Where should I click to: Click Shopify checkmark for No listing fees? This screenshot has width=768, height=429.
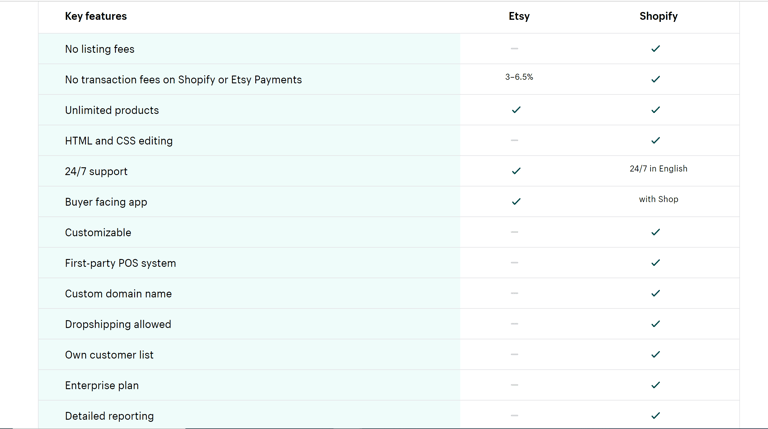(x=656, y=48)
